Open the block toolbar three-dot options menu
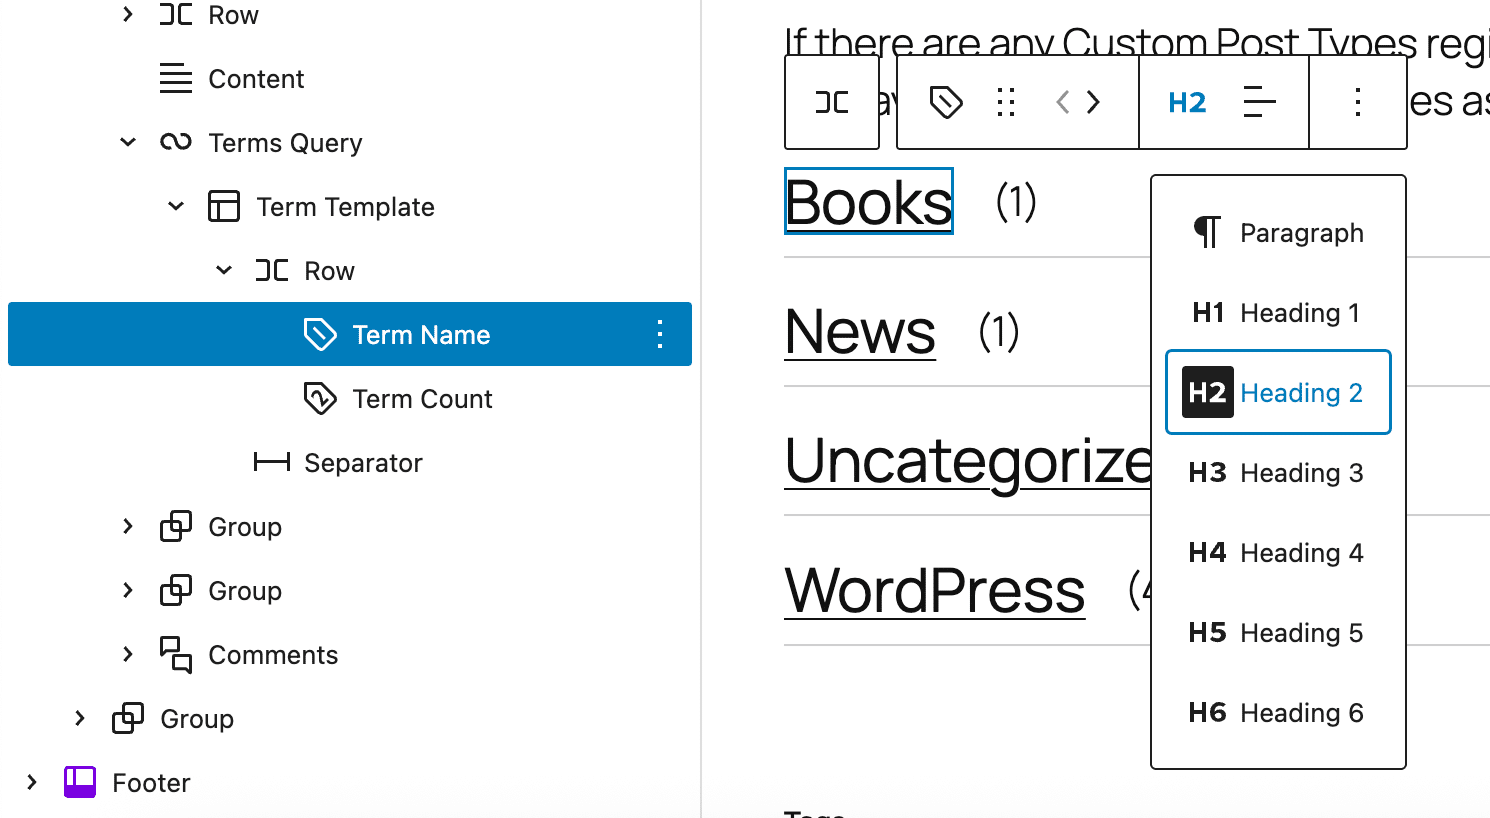The width and height of the screenshot is (1490, 818). pos(1357,101)
